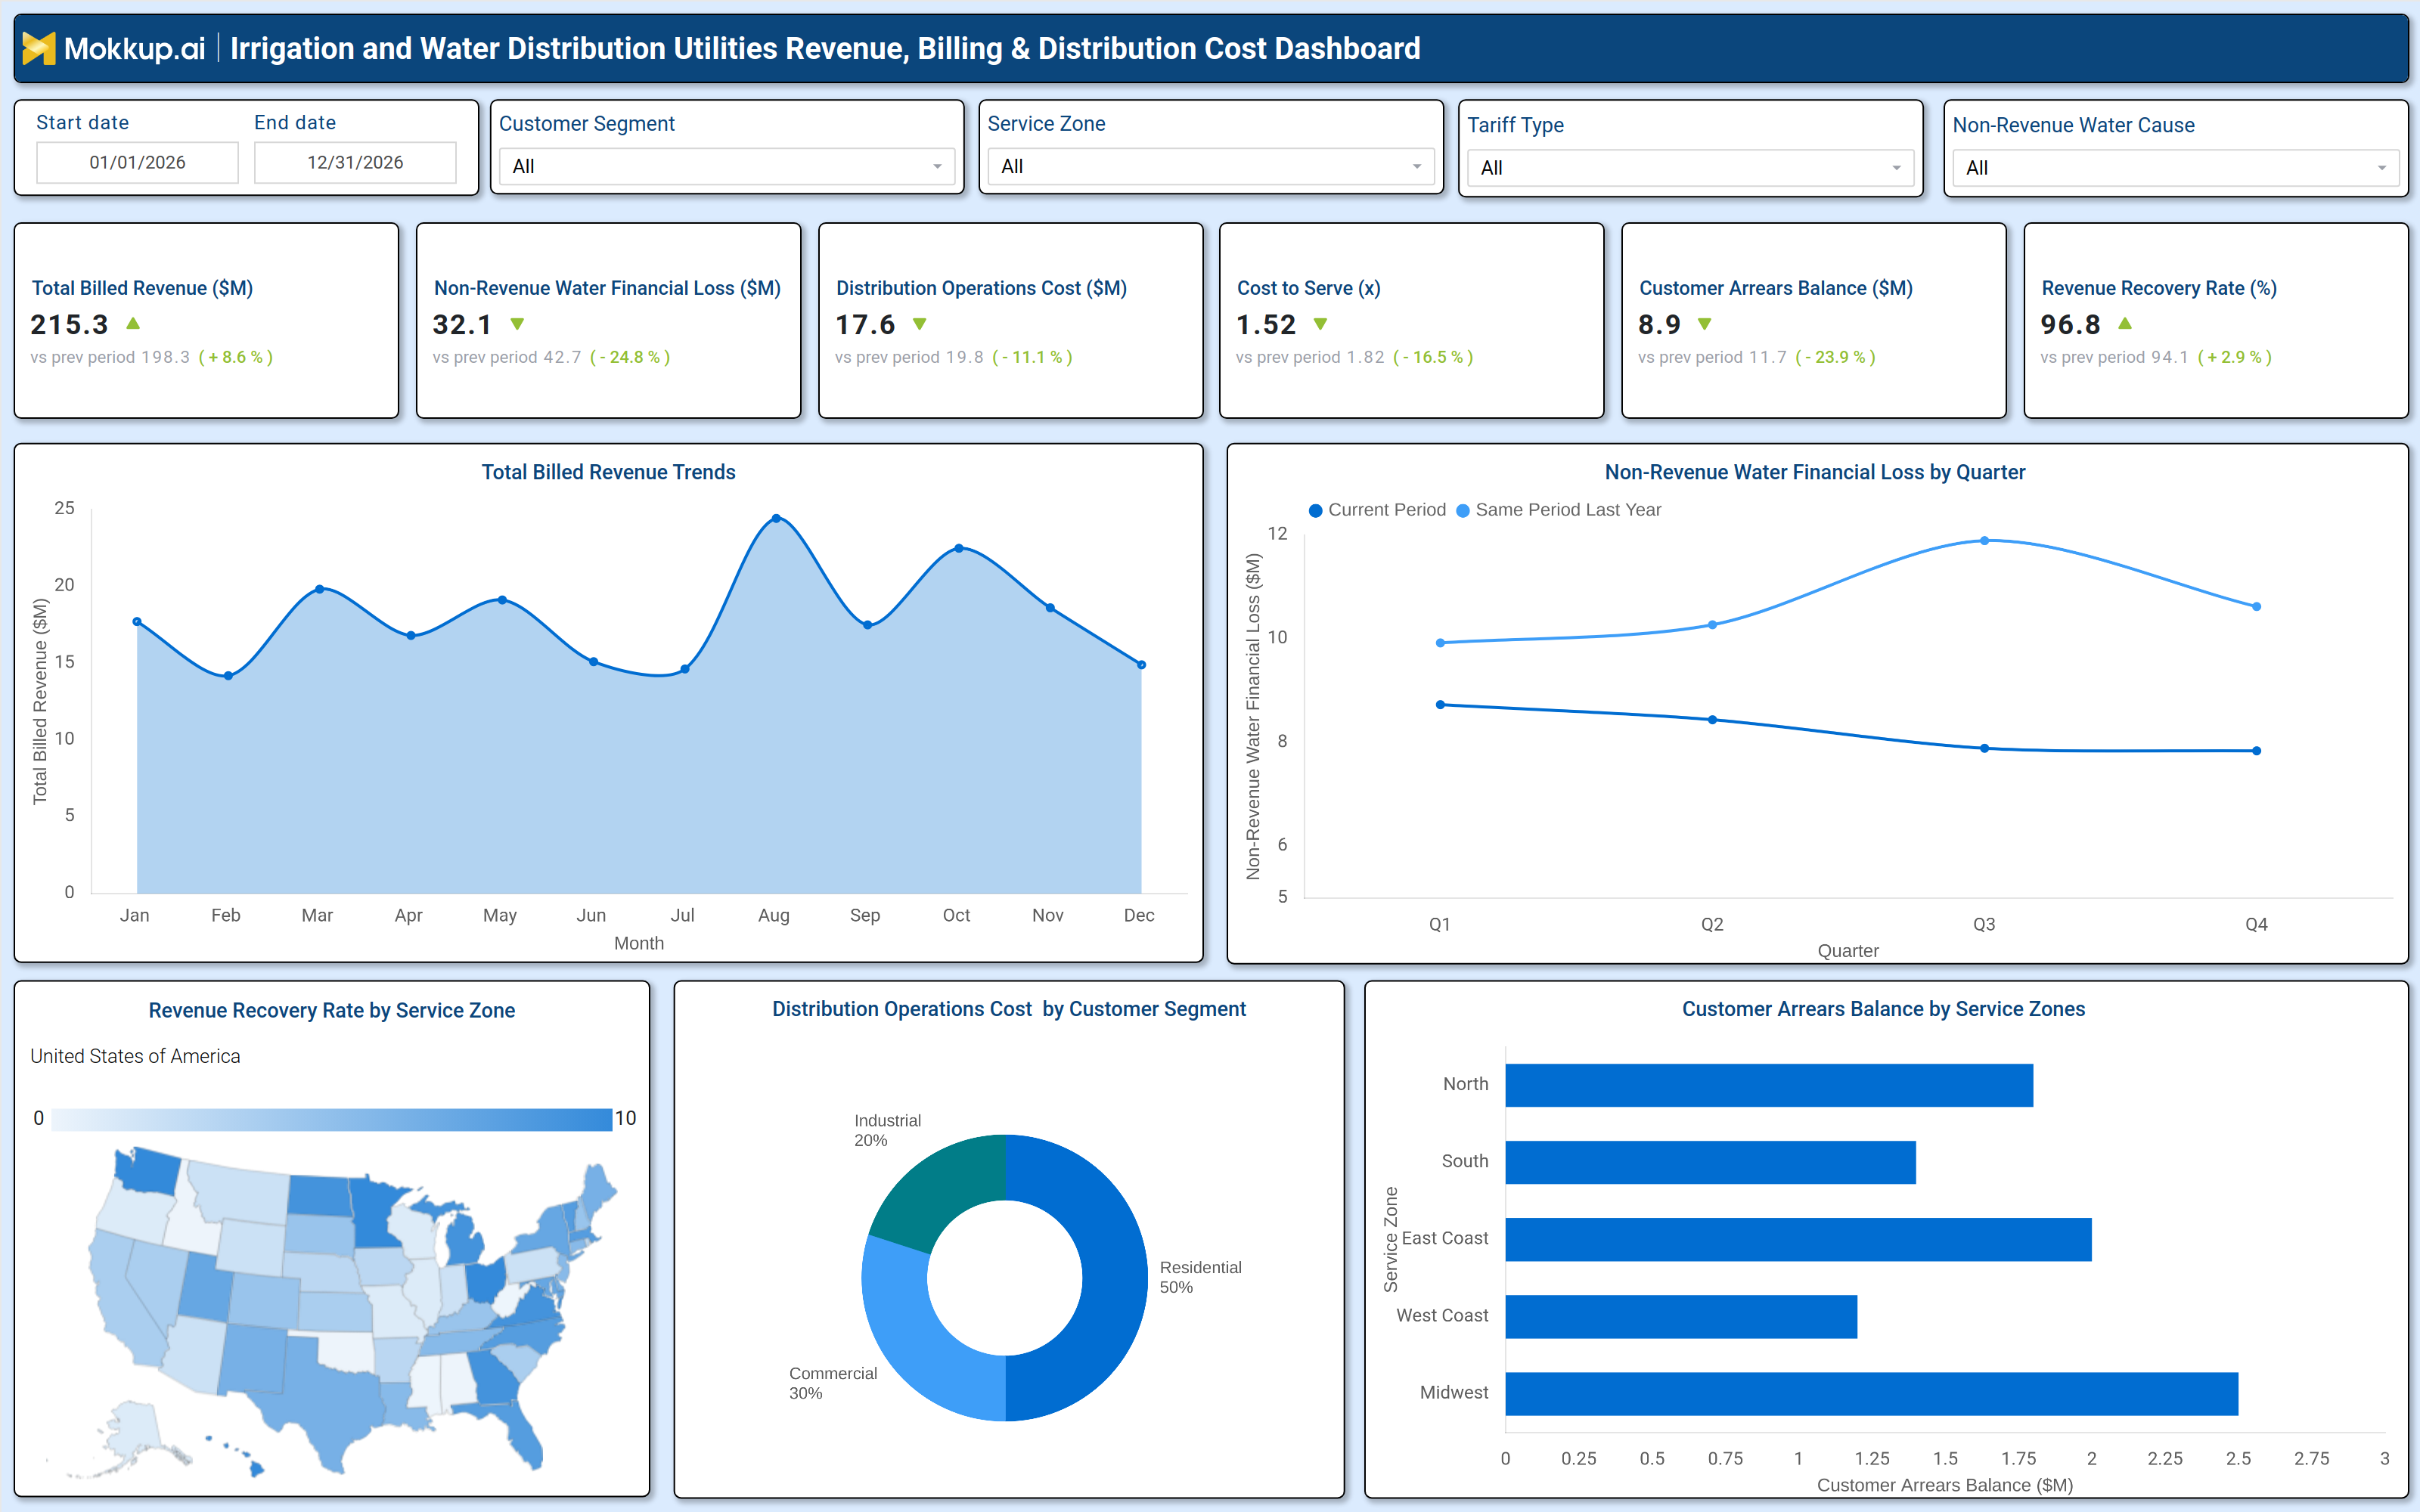The image size is (2420, 1512).
Task: Select the Revenue Recovery Rate KPI card
Action: (x=2215, y=320)
